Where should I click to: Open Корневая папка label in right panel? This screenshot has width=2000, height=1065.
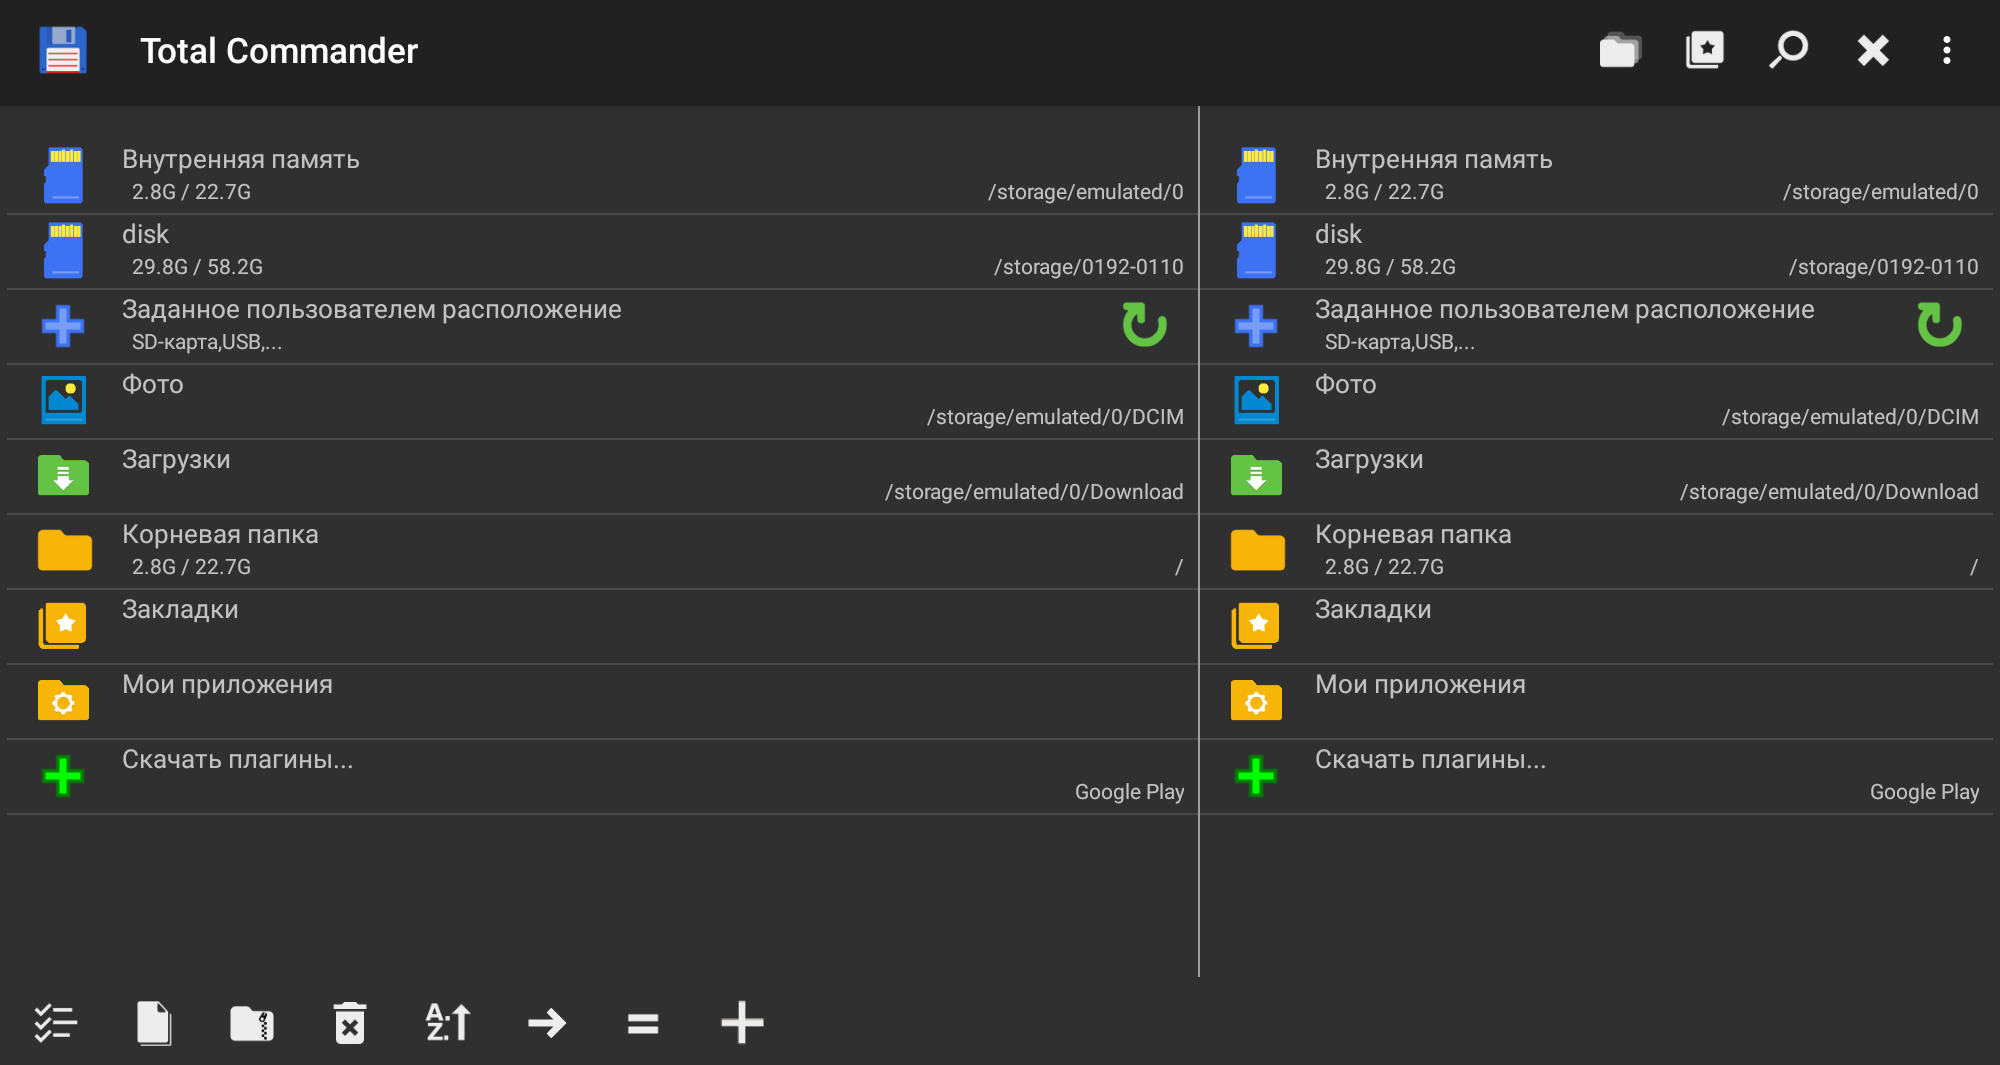tap(1413, 535)
